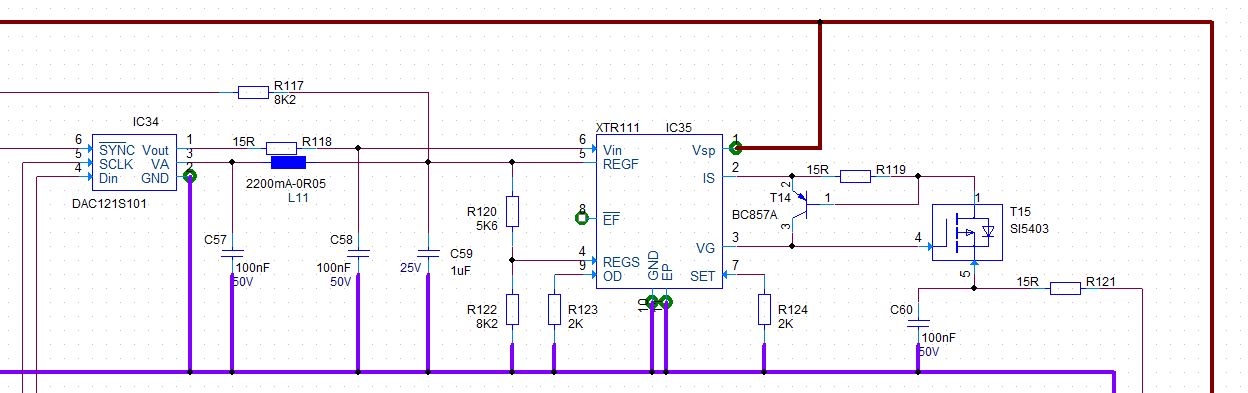
Task: Click the "2K" value under R124
Action: coord(786,325)
